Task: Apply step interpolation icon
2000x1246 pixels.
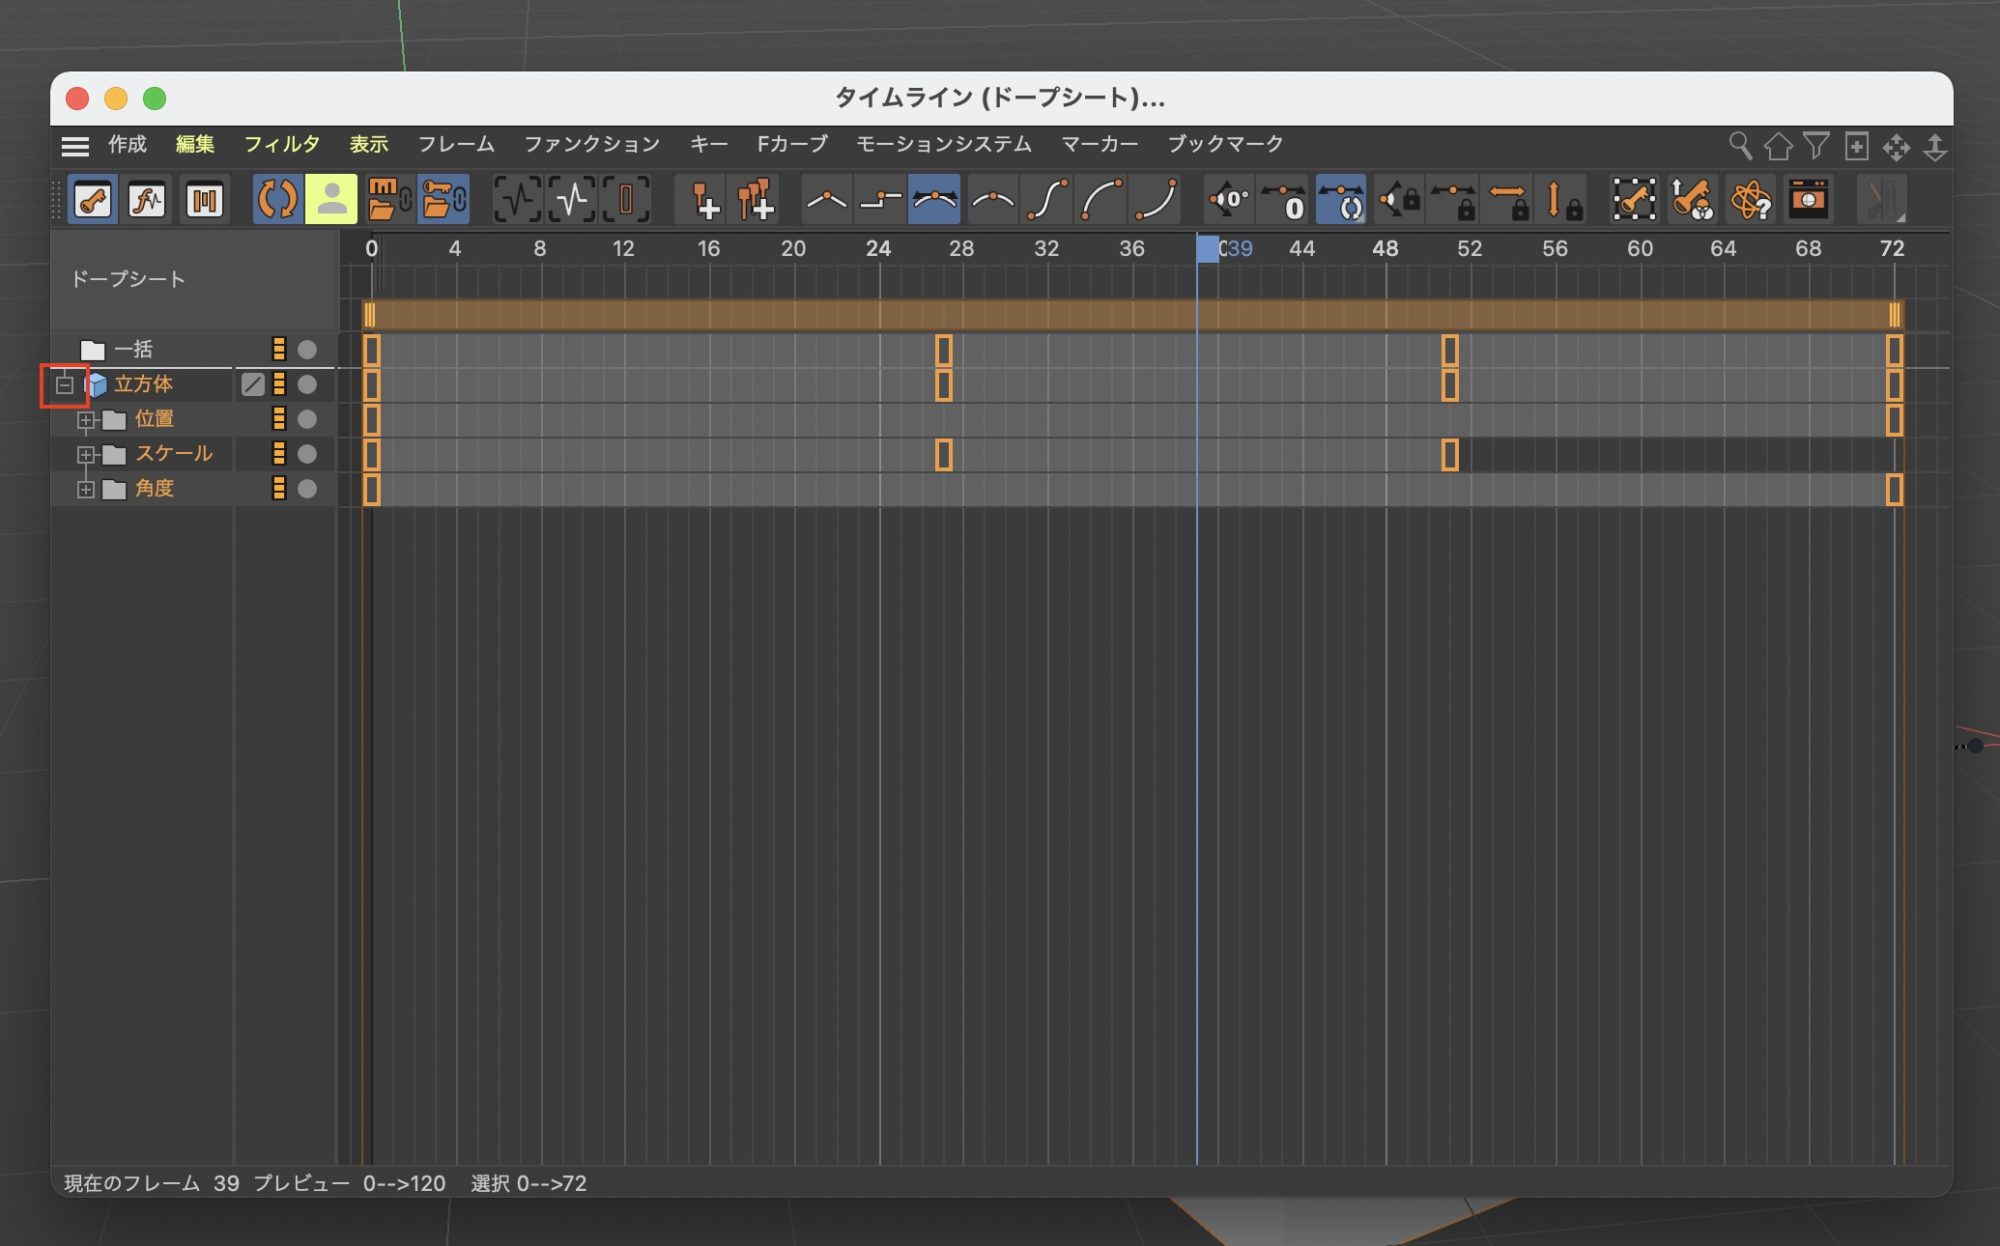Action: pos(880,199)
